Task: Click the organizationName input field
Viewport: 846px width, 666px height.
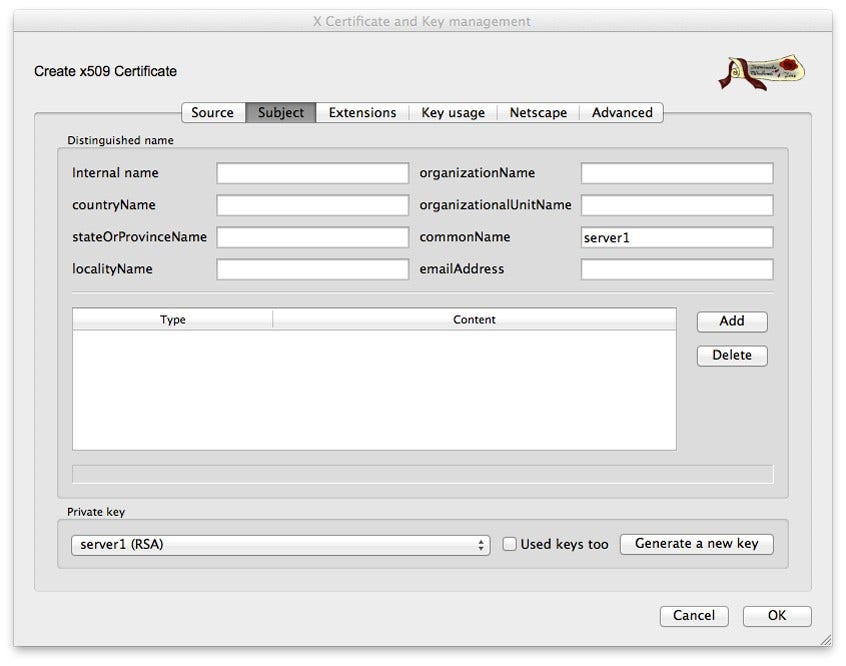Action: [675, 172]
